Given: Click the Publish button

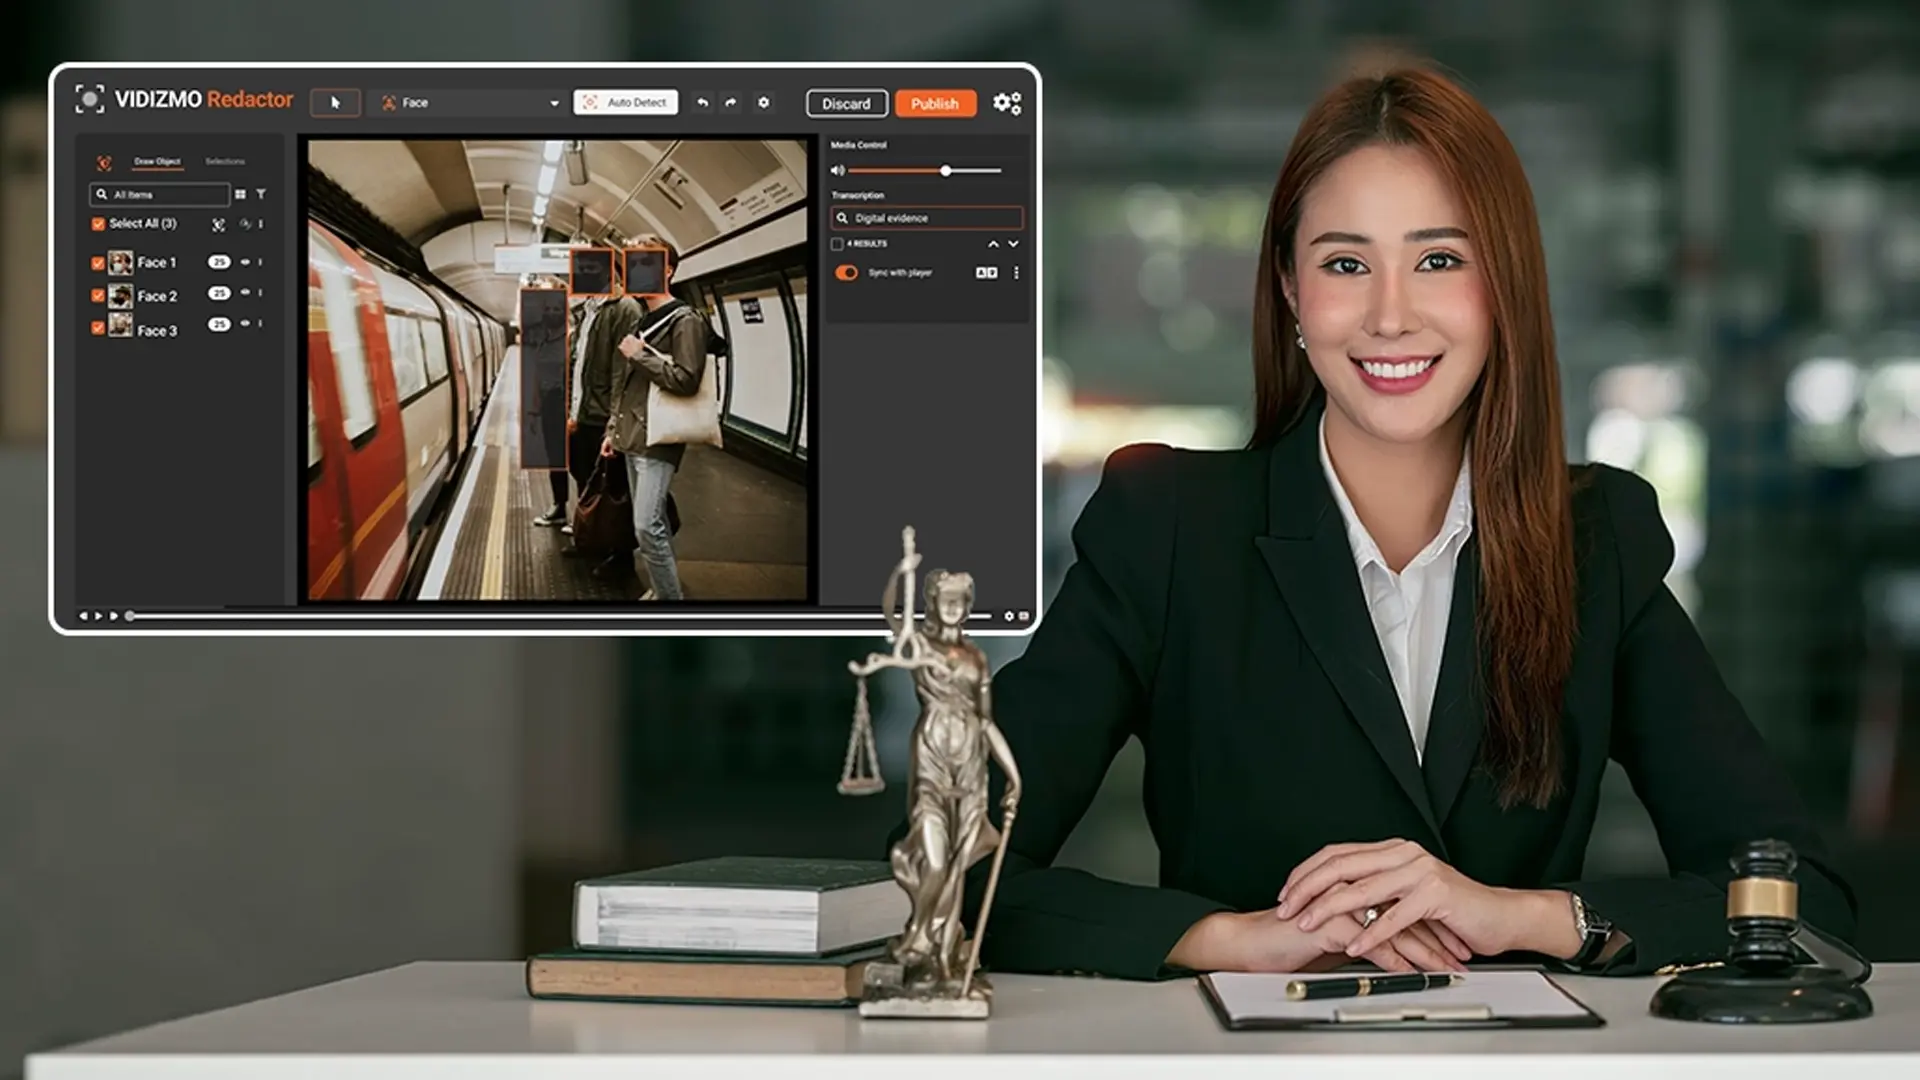Looking at the screenshot, I should point(935,104).
